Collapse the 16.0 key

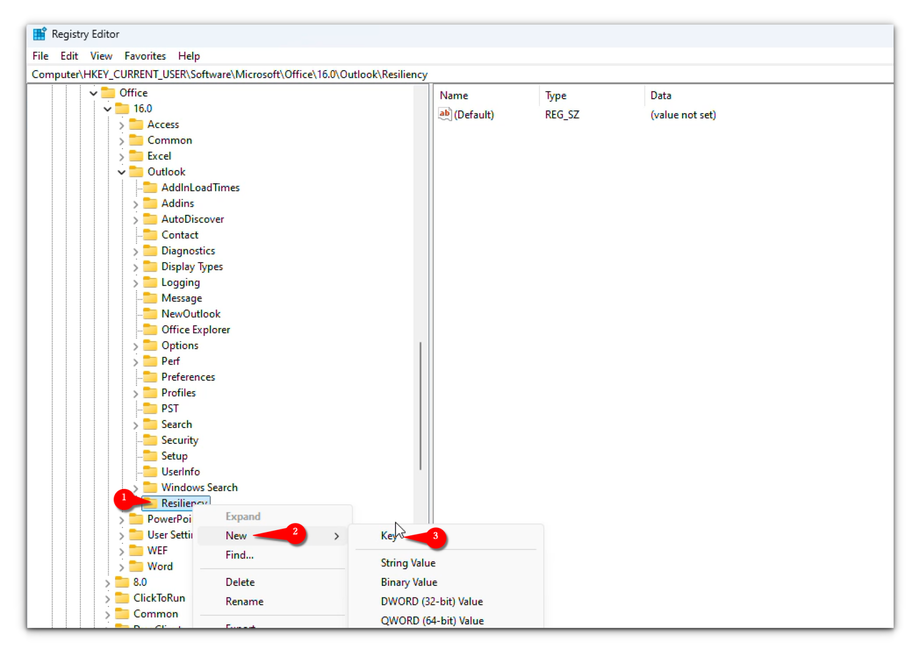pos(107,109)
